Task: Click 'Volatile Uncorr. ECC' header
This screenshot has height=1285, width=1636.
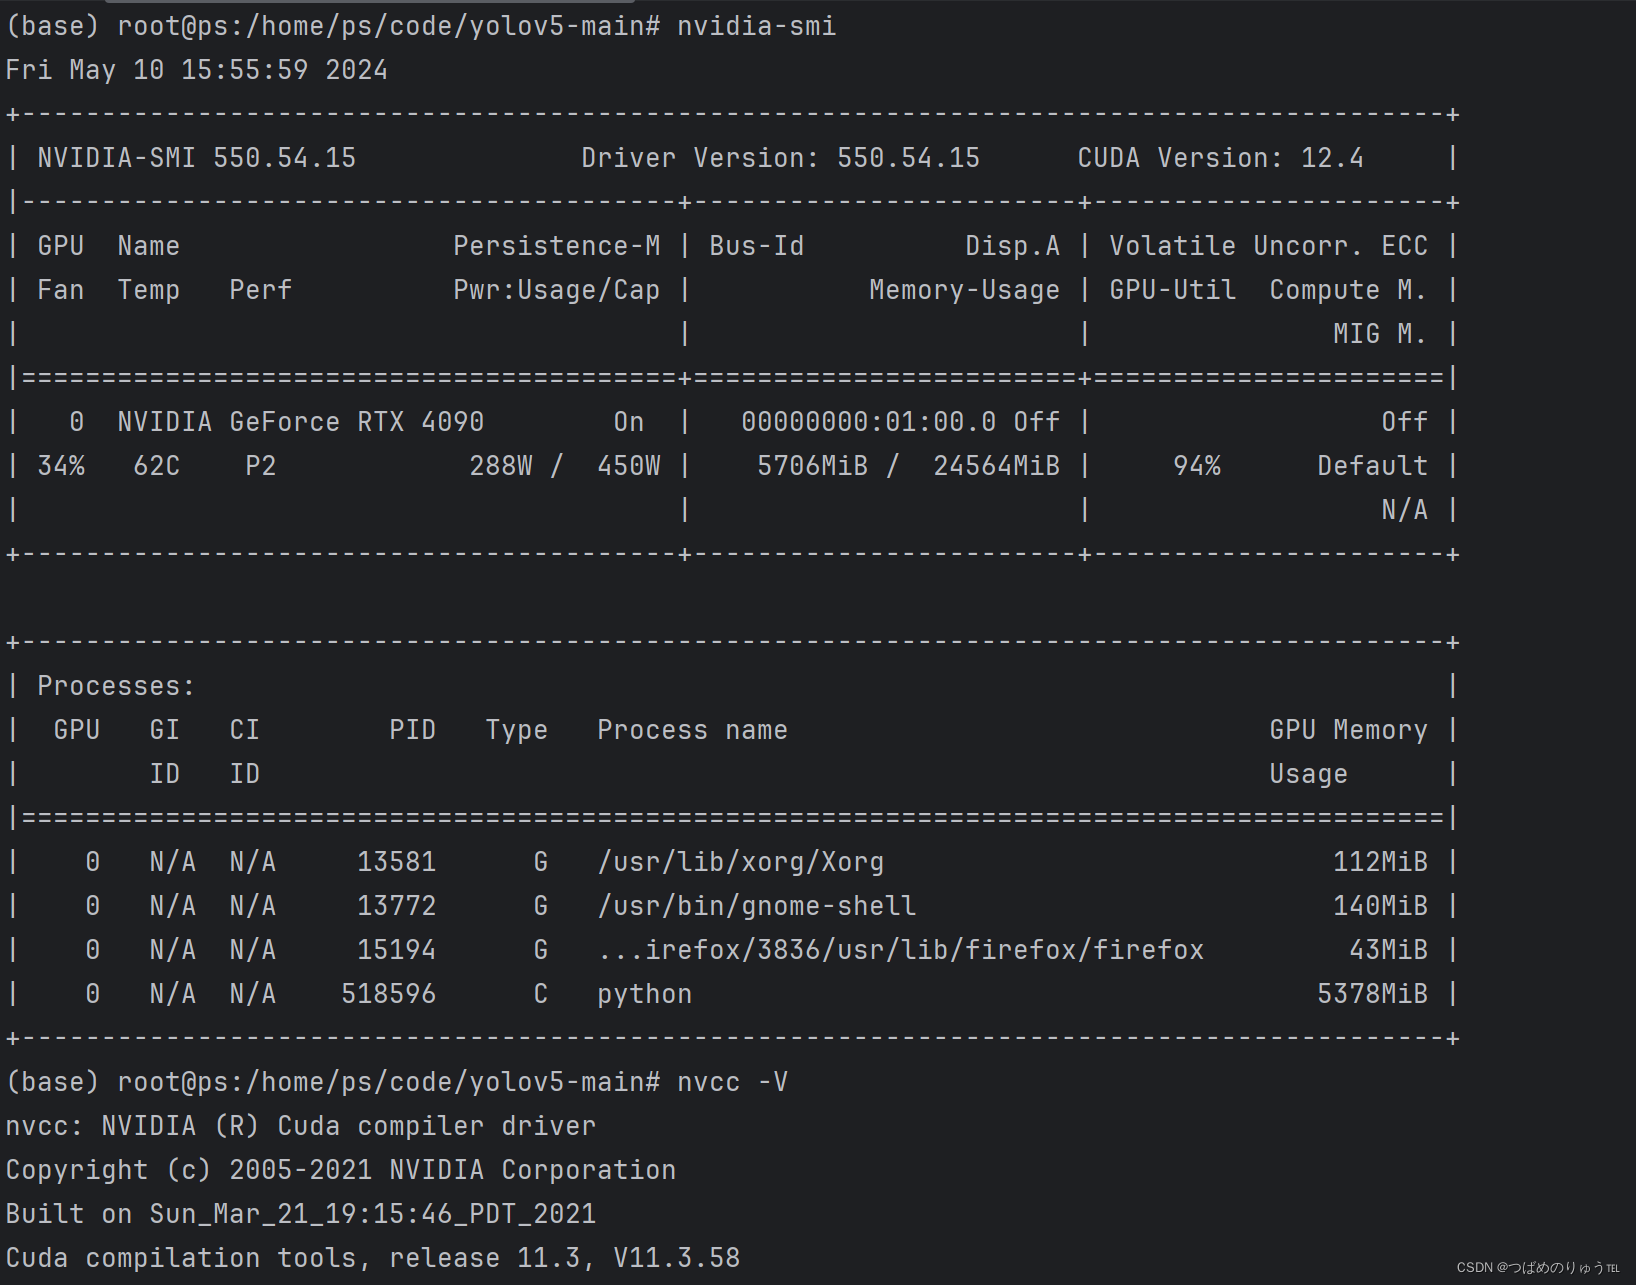Action: click(1269, 246)
